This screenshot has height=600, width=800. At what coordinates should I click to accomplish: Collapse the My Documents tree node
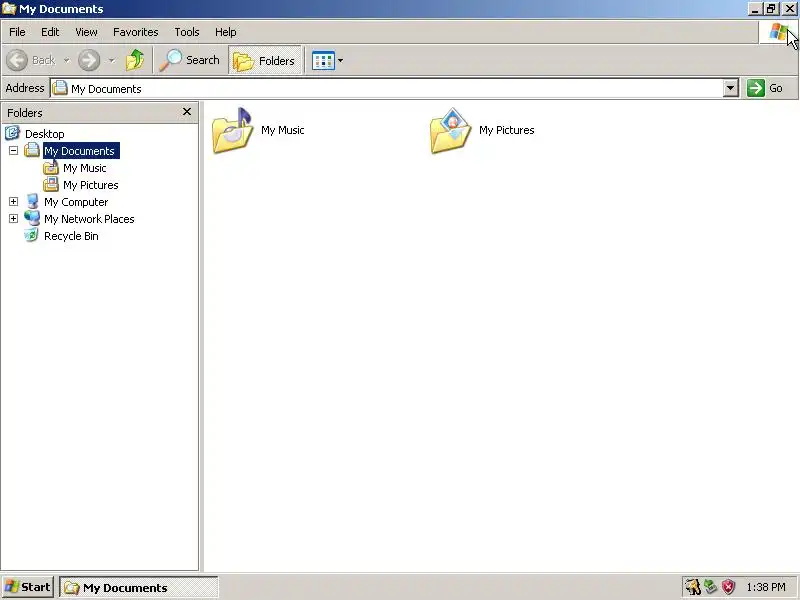13,151
